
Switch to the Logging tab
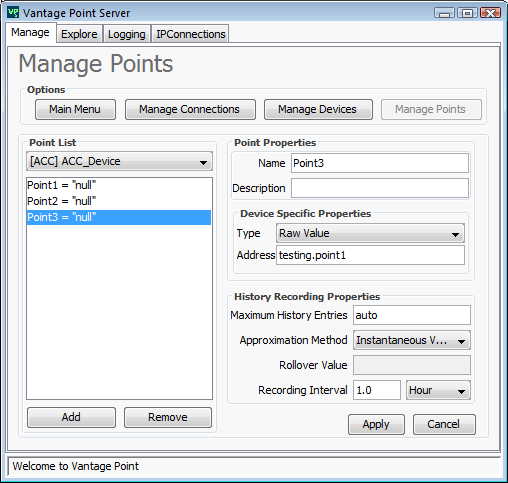click(126, 34)
